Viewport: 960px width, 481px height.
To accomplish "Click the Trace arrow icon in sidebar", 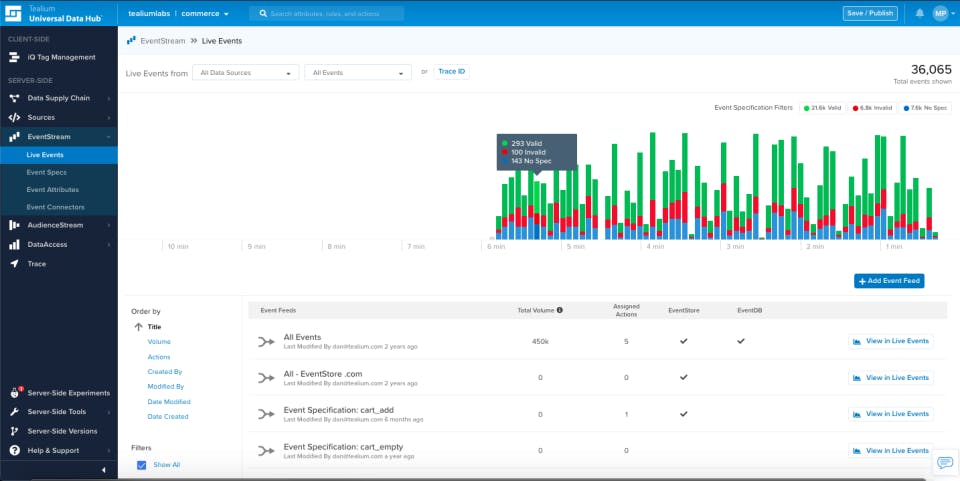I will [15, 264].
